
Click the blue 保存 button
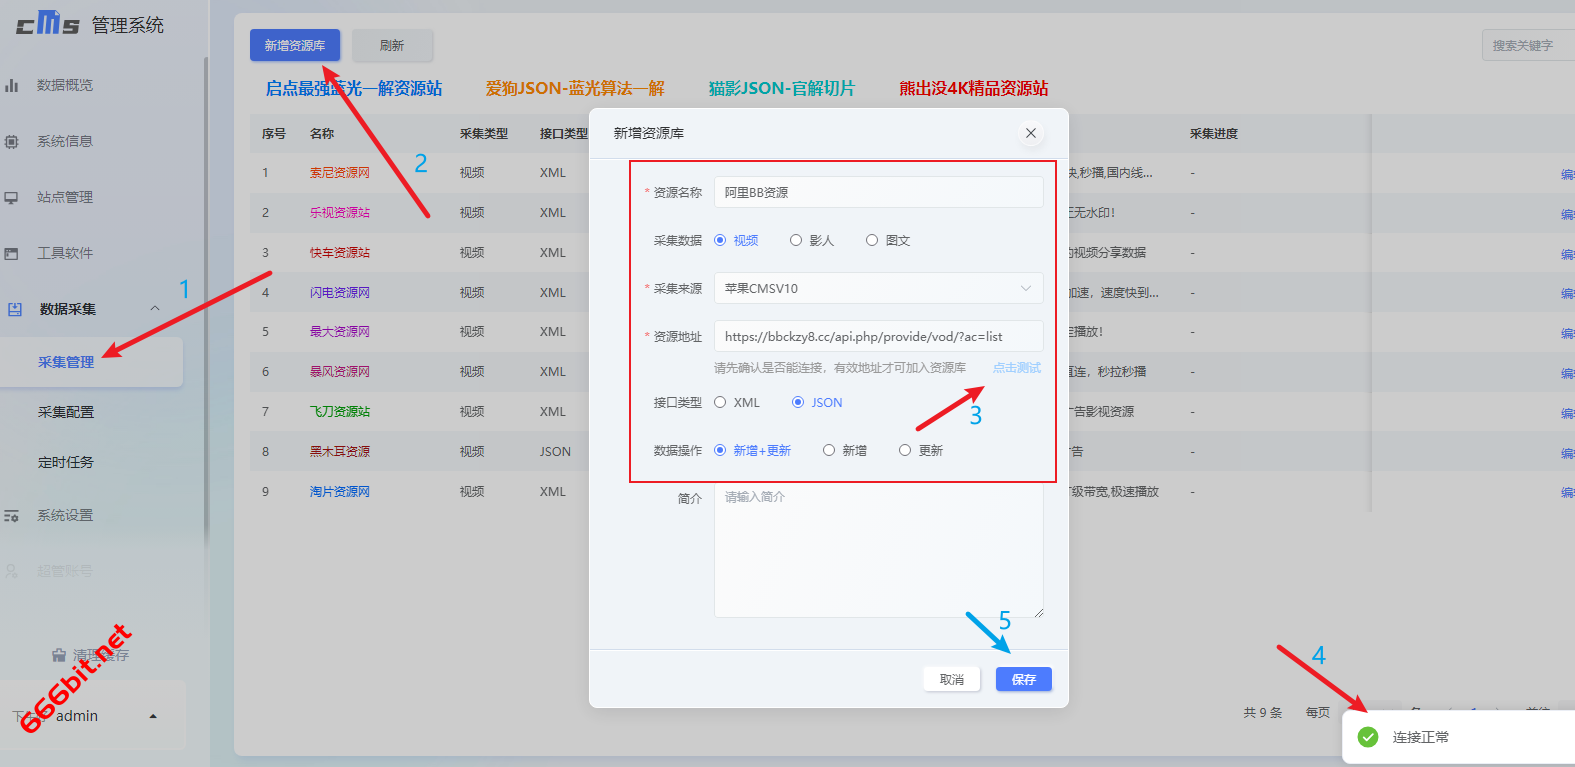point(1023,679)
